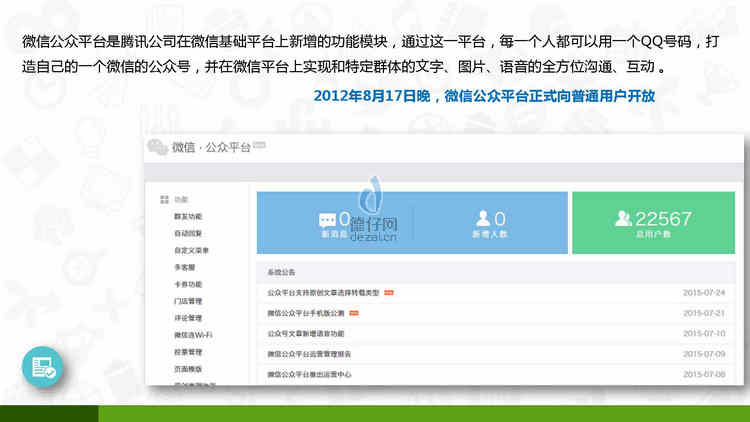Click the date 2015-07-21
Screen dimensions: 750x422
tap(704, 313)
